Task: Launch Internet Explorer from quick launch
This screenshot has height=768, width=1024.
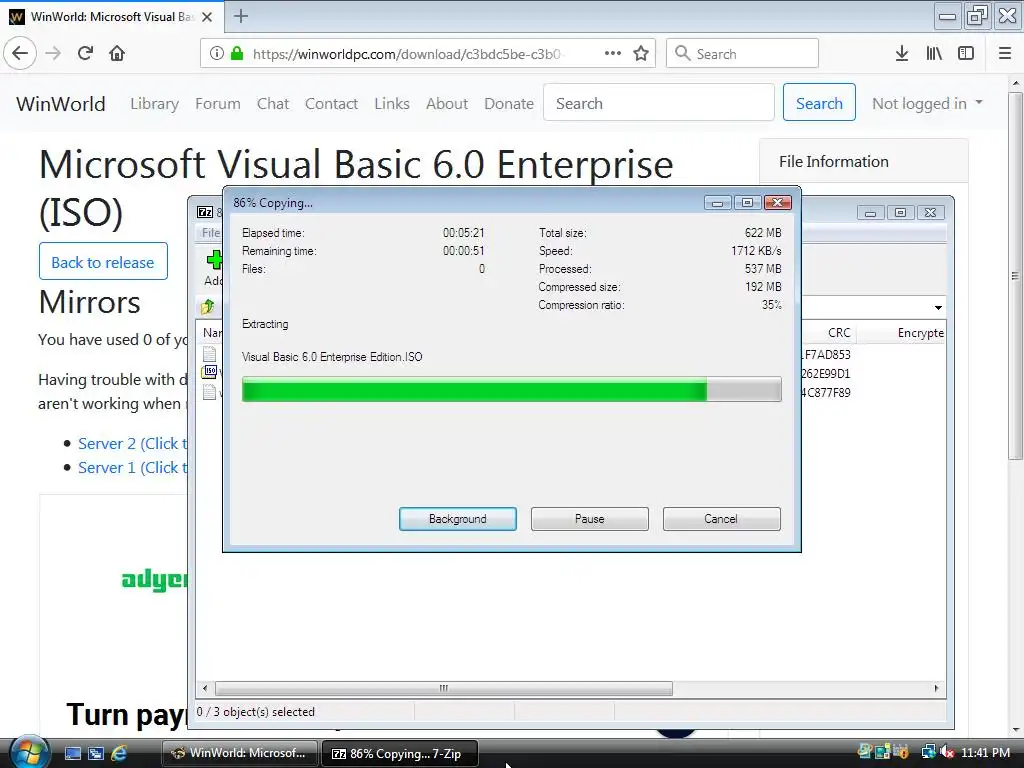Action: (x=119, y=753)
